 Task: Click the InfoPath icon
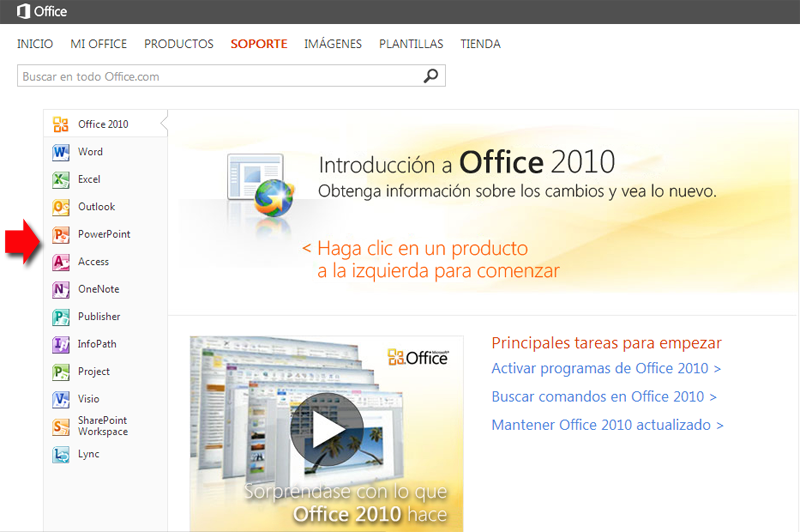tap(61, 345)
